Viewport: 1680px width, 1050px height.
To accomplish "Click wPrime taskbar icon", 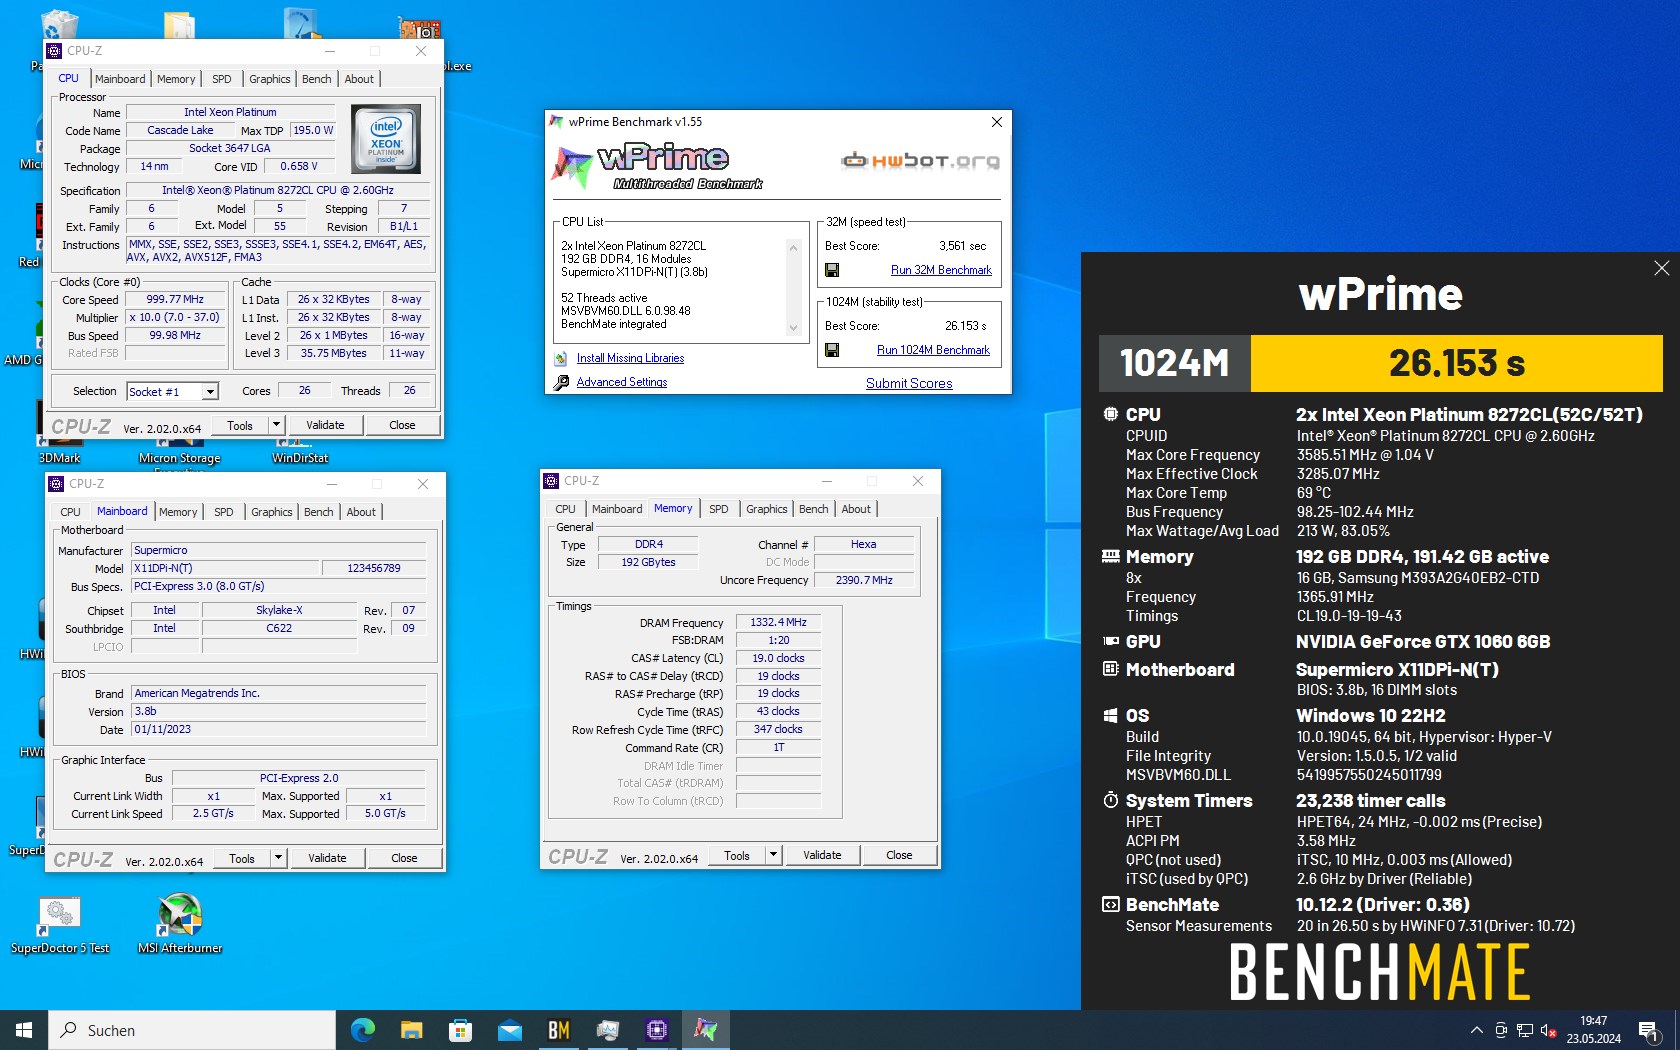I will 705,1030.
